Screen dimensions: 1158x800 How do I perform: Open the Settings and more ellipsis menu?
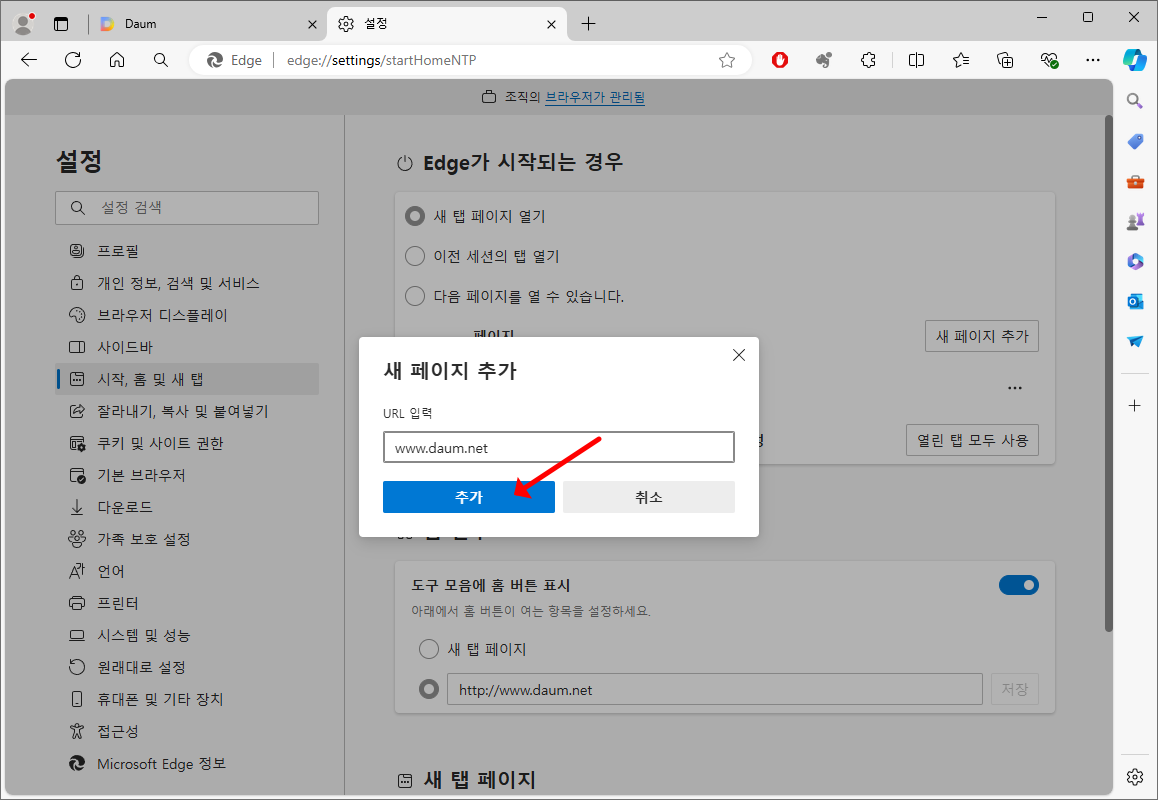[x=1093, y=60]
